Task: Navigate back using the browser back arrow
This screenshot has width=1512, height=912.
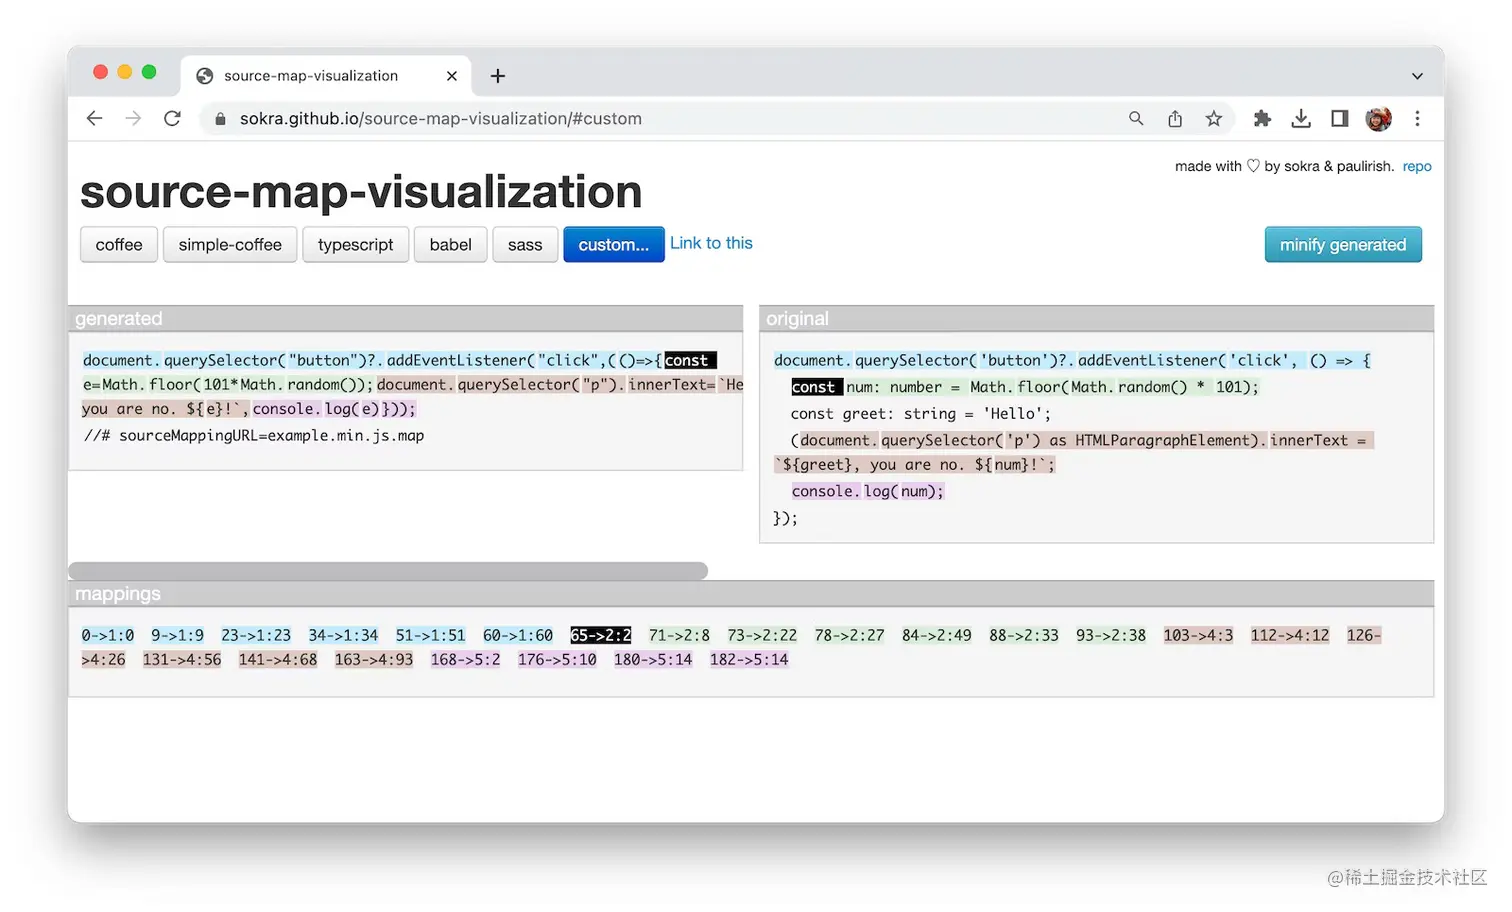Action: click(94, 118)
